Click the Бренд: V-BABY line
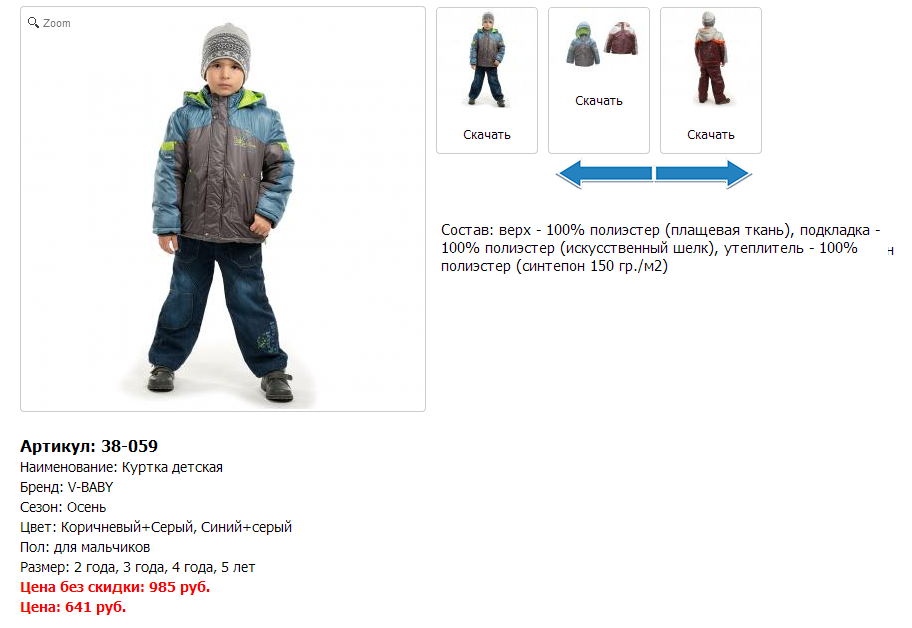 [67, 487]
